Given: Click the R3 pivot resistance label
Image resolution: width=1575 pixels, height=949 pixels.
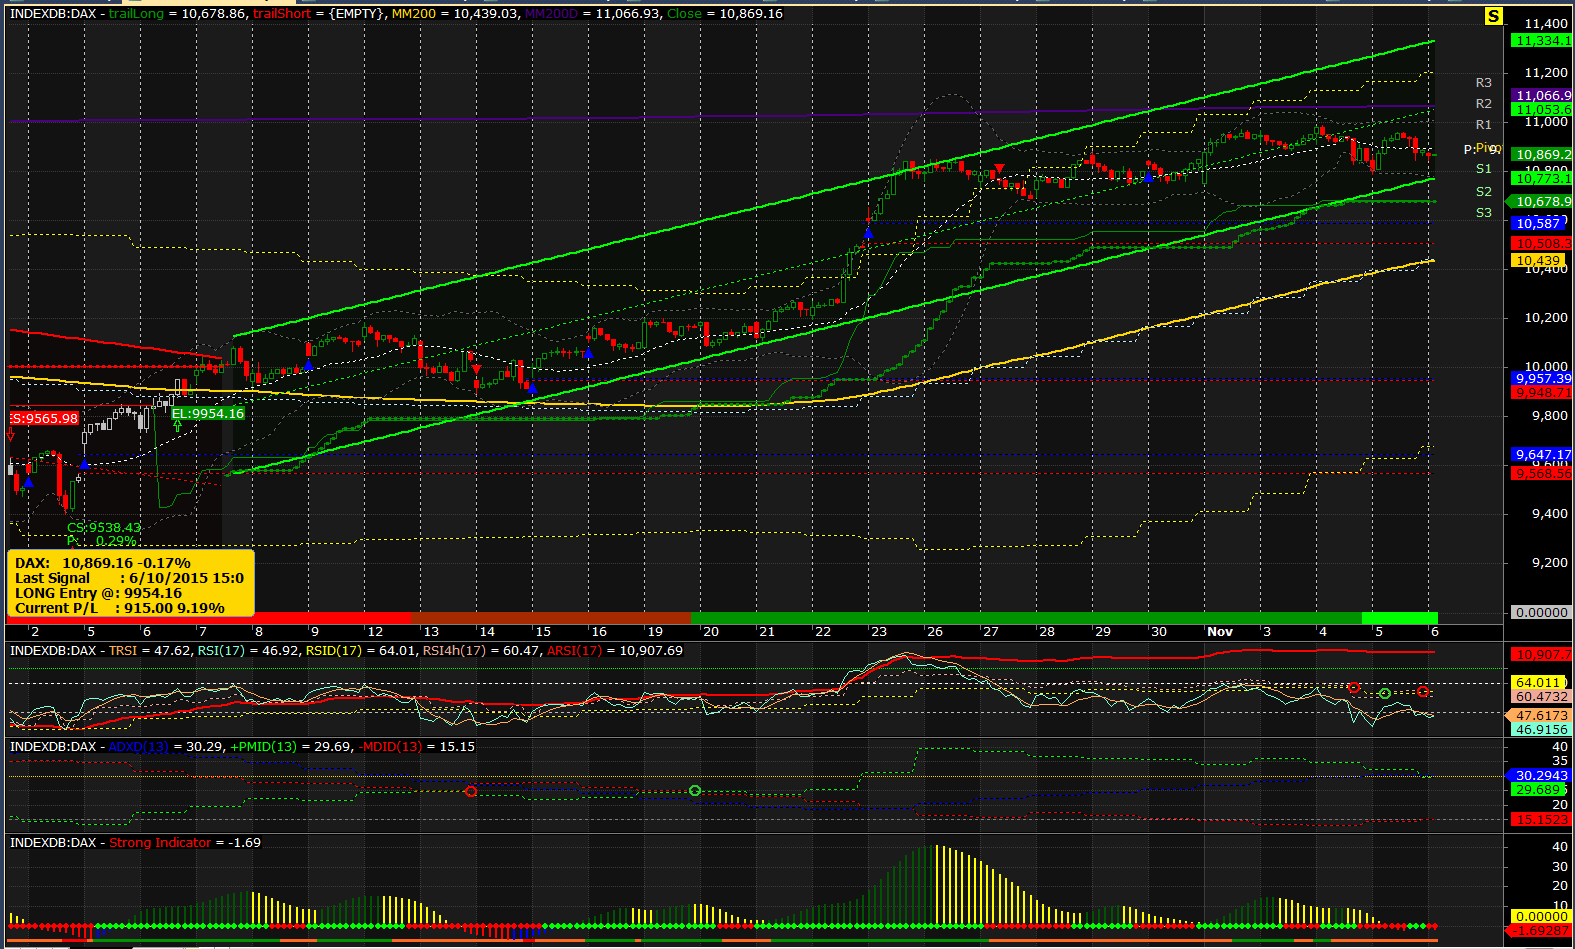Looking at the screenshot, I should click(x=1484, y=83).
